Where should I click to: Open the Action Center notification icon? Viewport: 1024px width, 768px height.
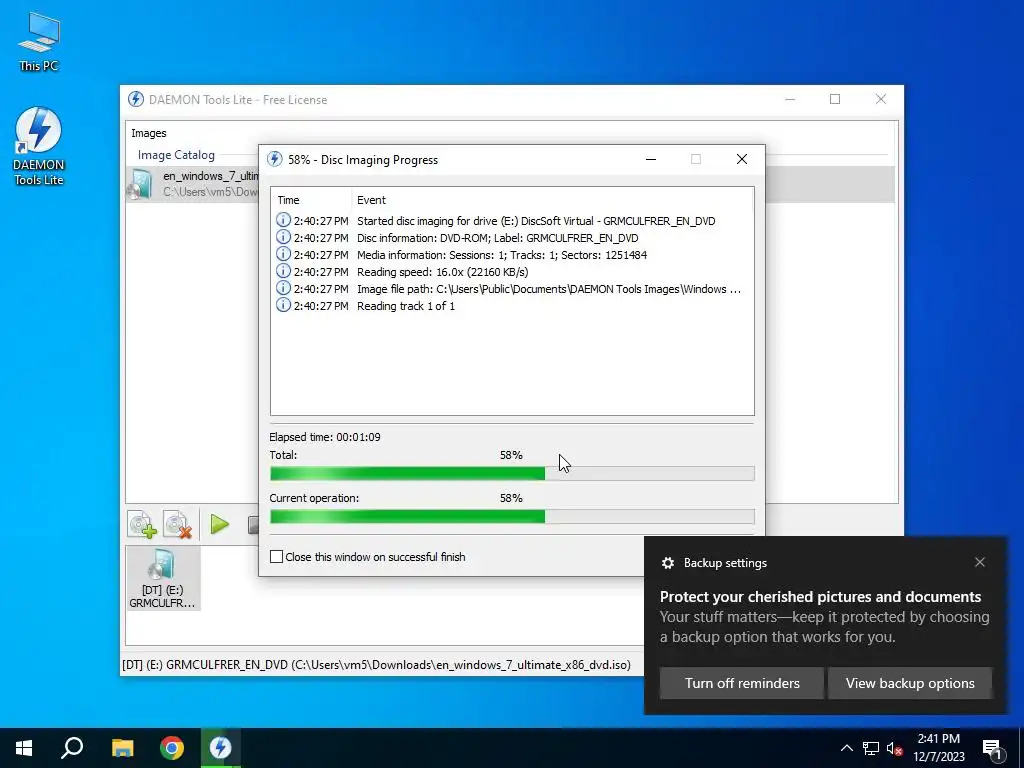click(x=993, y=748)
